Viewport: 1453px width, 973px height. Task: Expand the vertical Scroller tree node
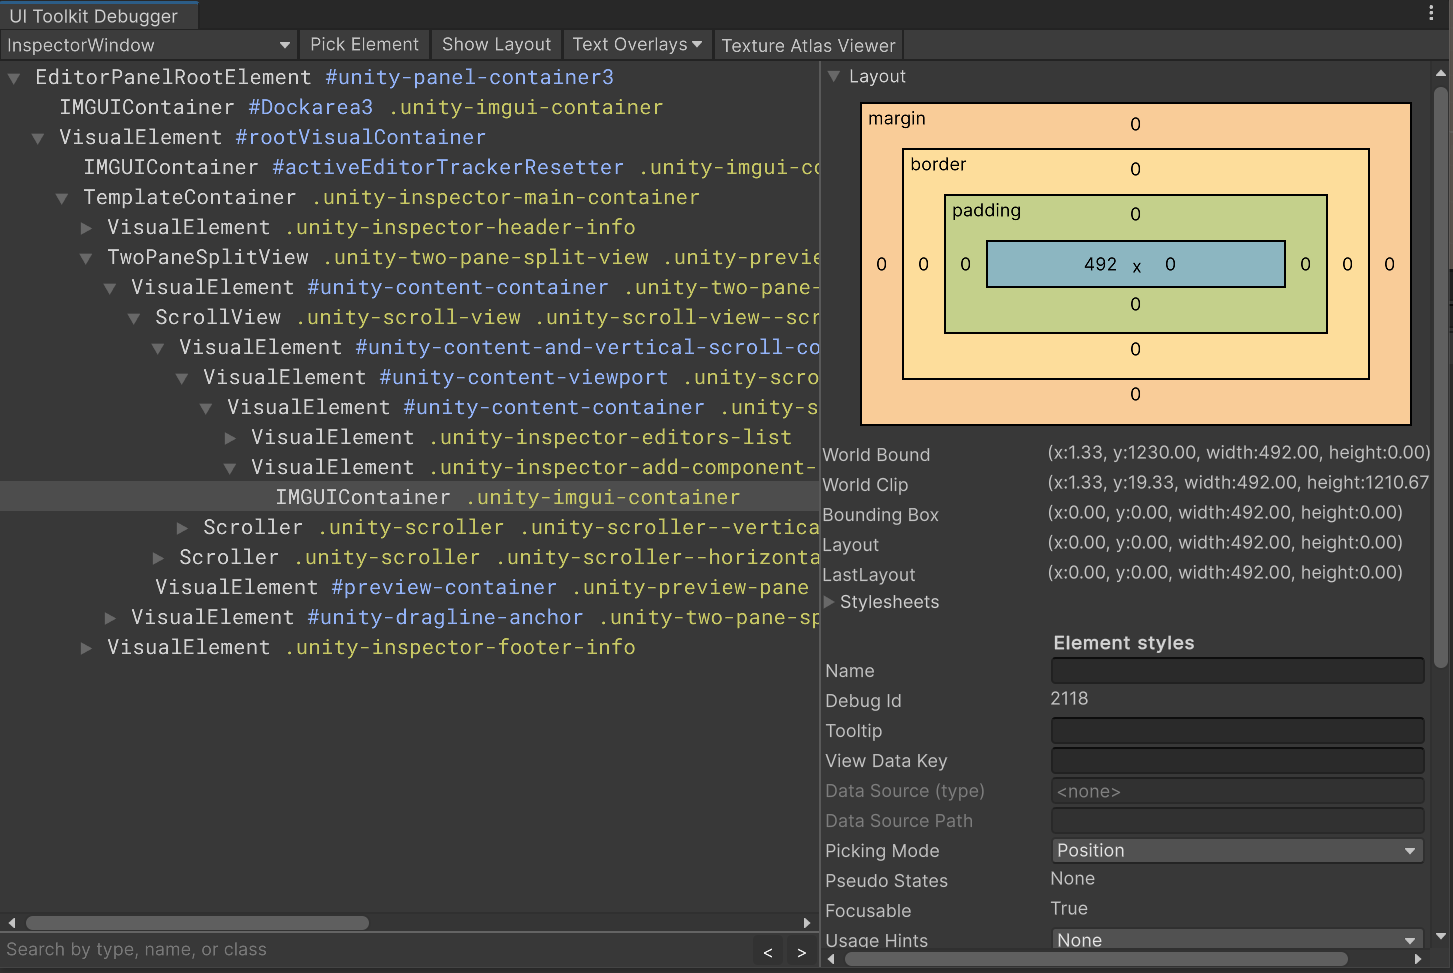(183, 527)
